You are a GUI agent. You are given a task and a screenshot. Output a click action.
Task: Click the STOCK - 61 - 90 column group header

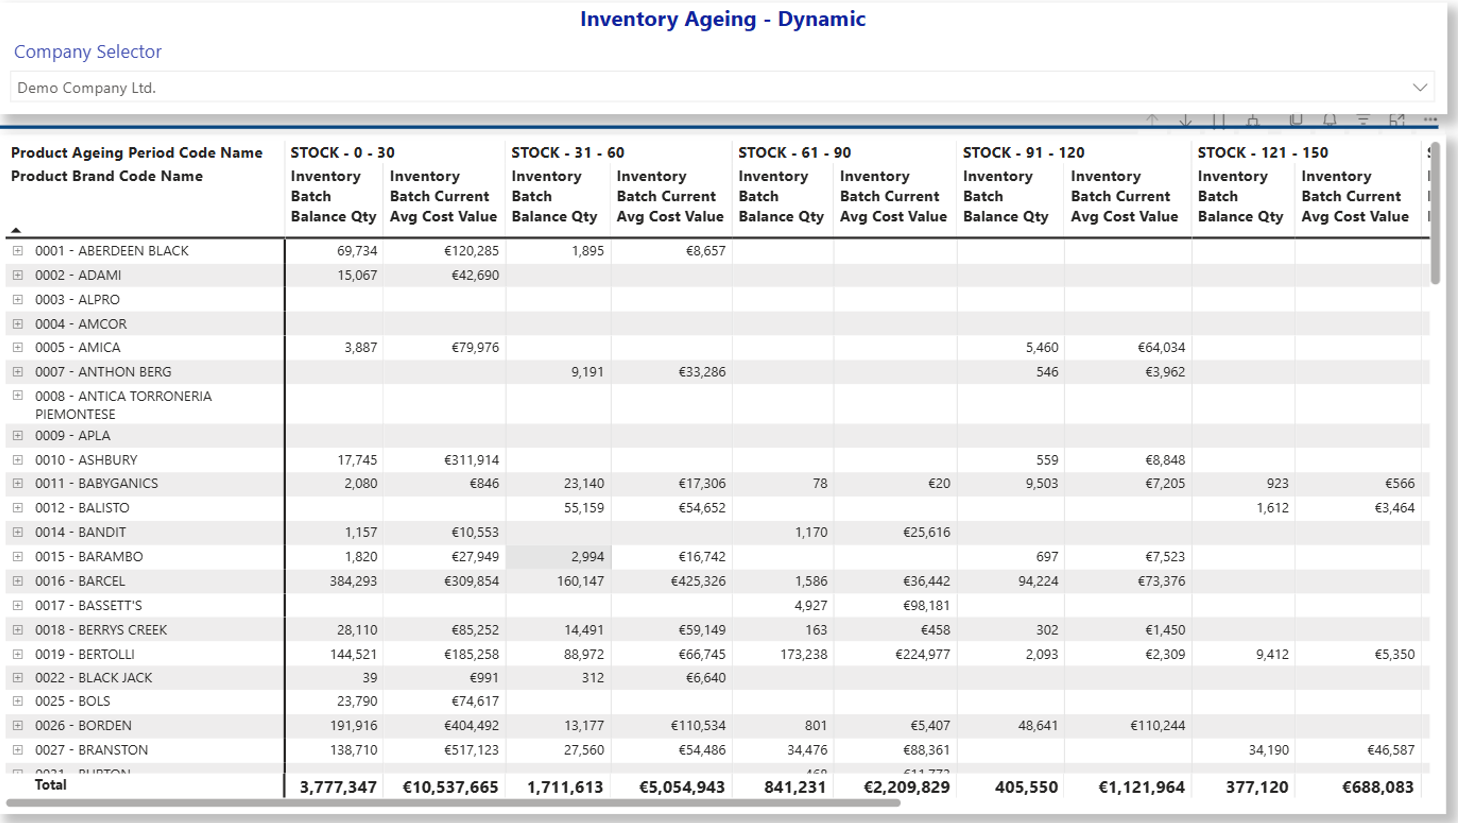[x=794, y=153]
